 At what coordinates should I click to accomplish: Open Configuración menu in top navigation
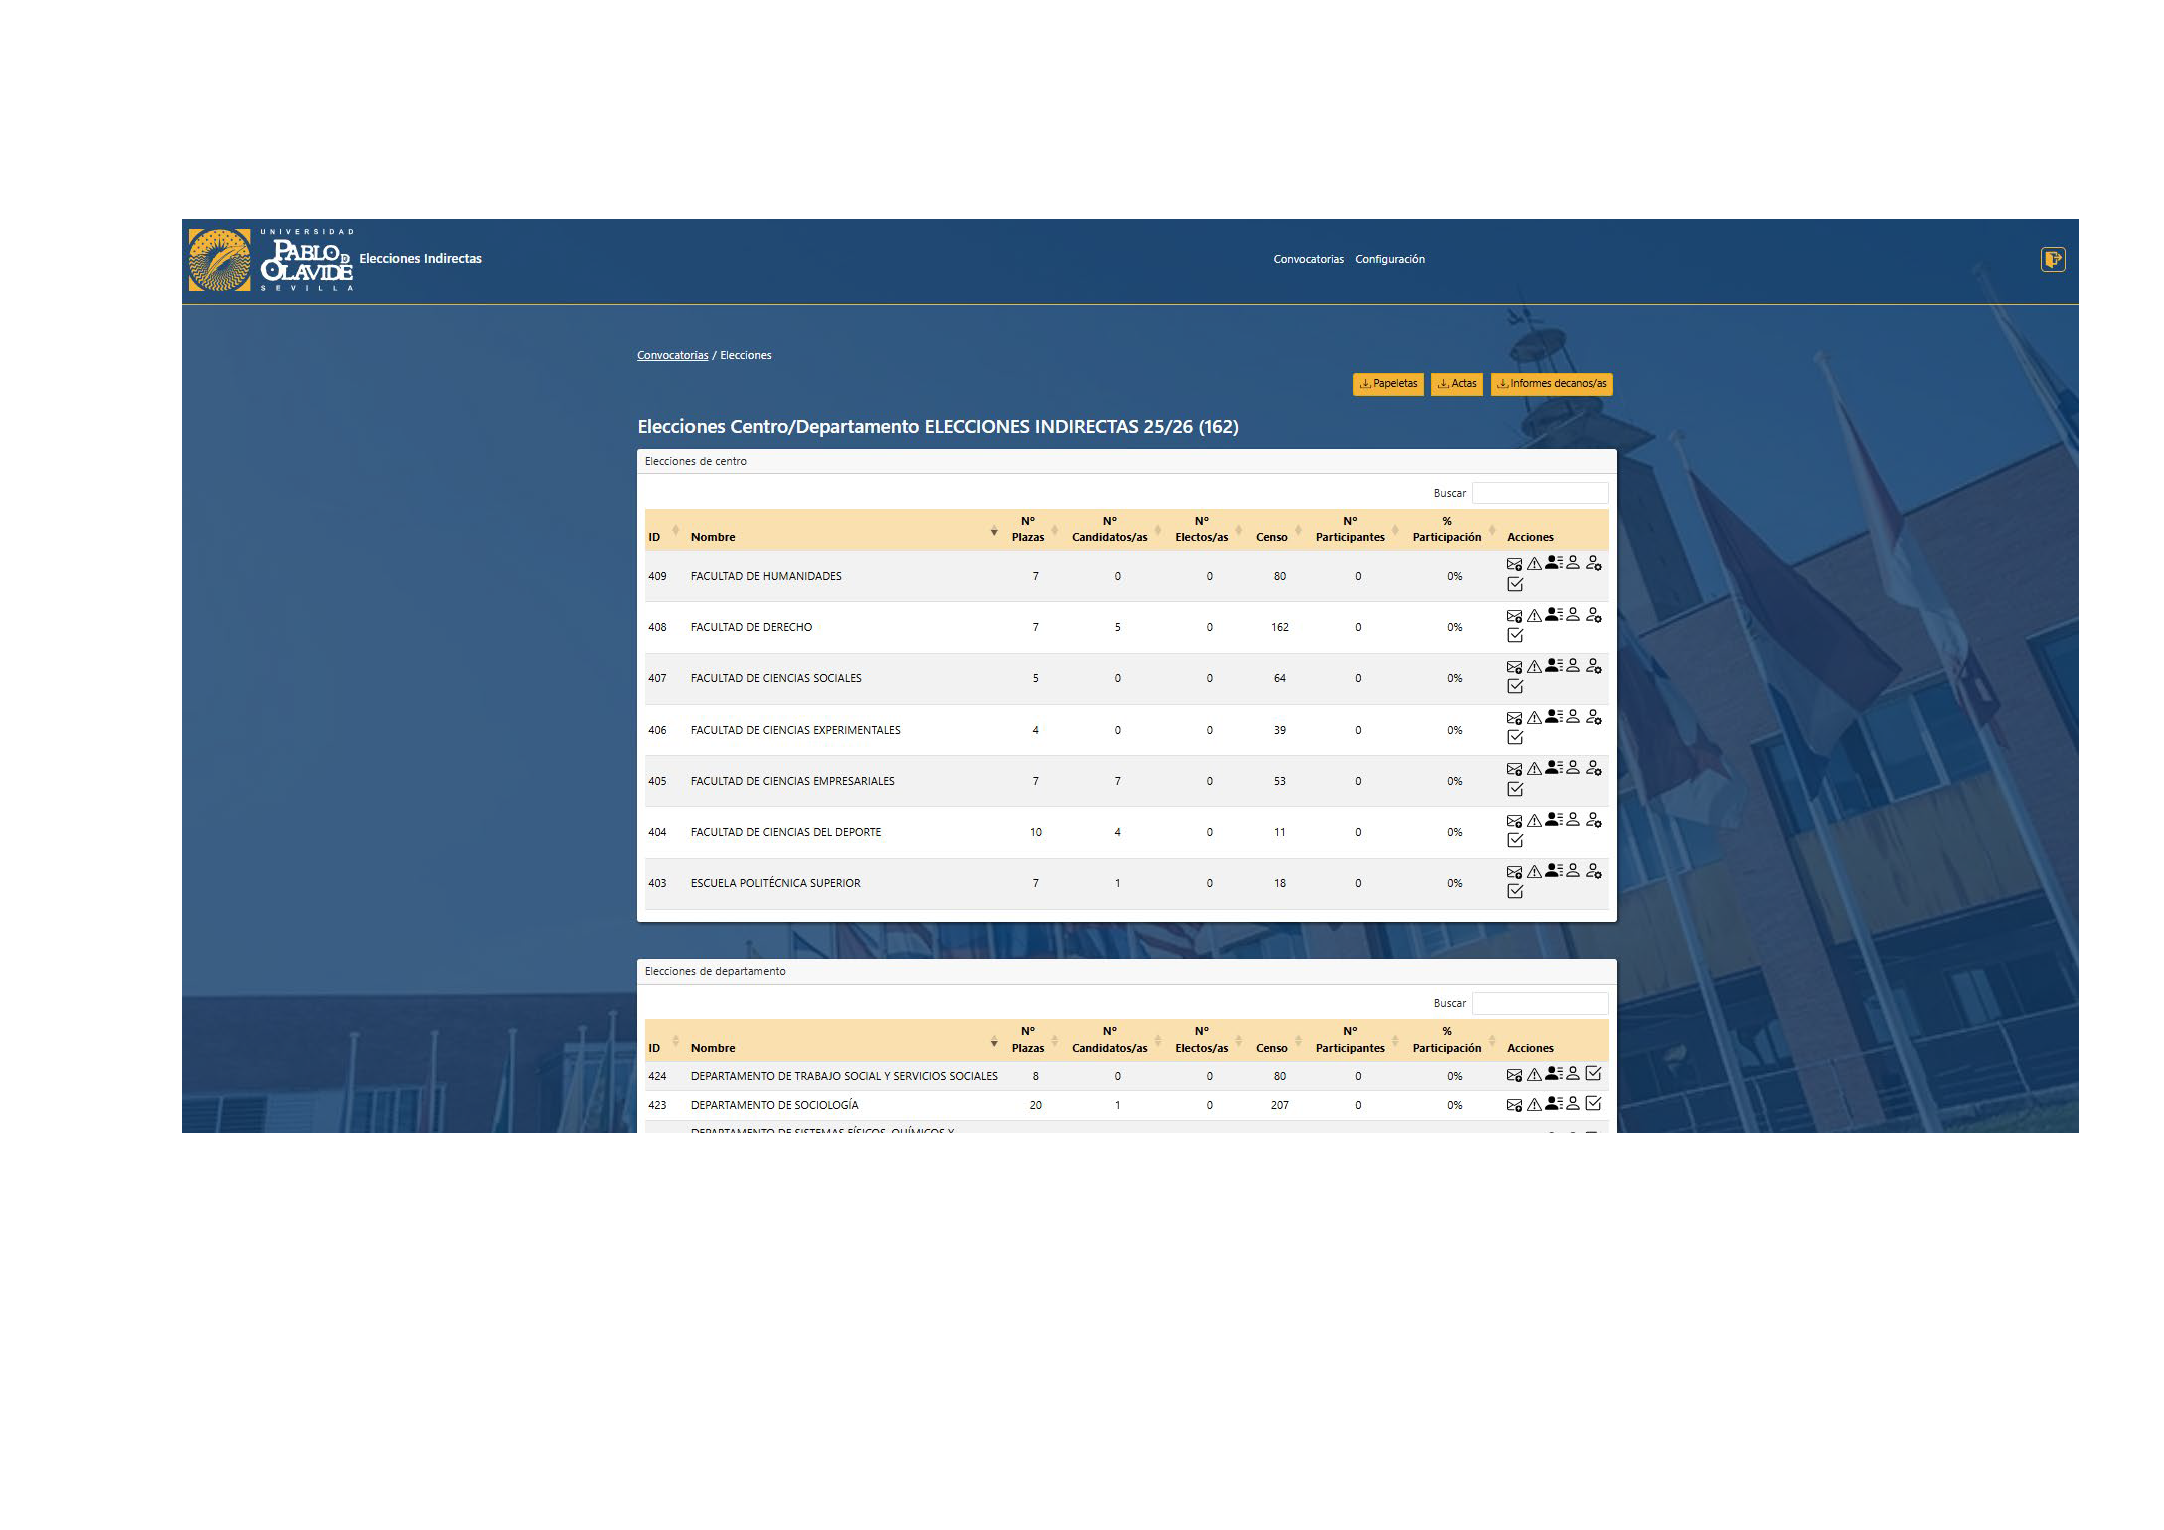pos(1389,259)
